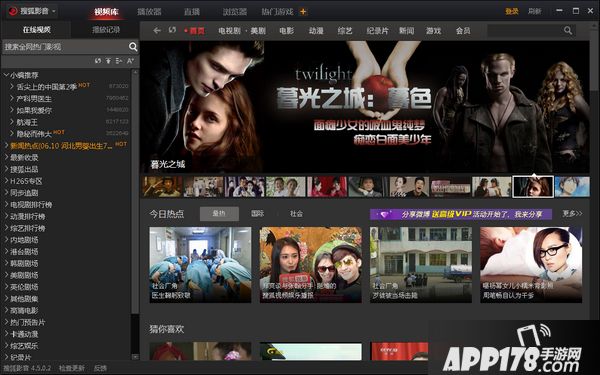Click the page reload icon beside back arrow
Viewport: 600px width, 375px height.
(172, 30)
